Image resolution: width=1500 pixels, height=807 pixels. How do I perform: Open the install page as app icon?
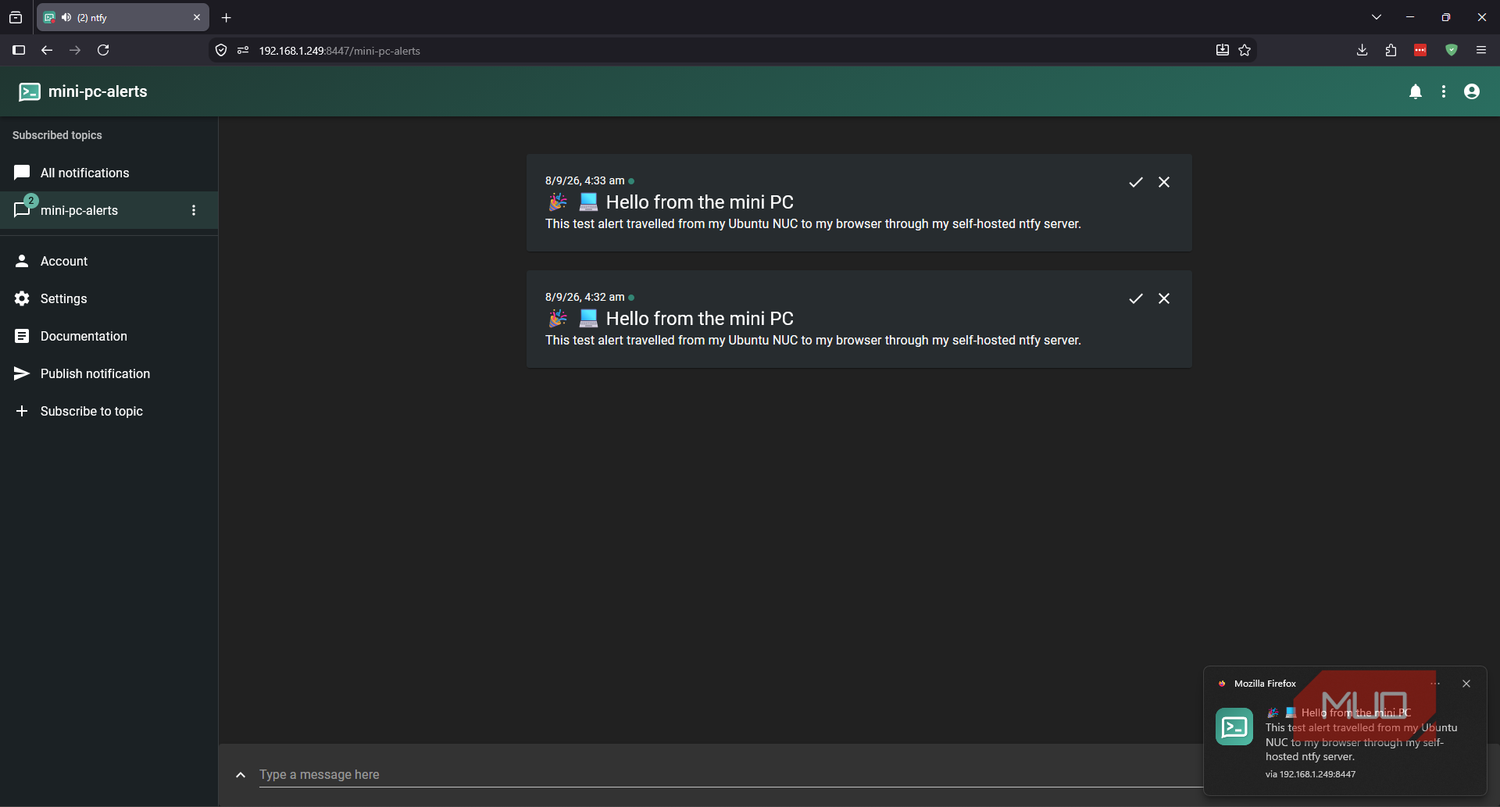pos(1222,50)
